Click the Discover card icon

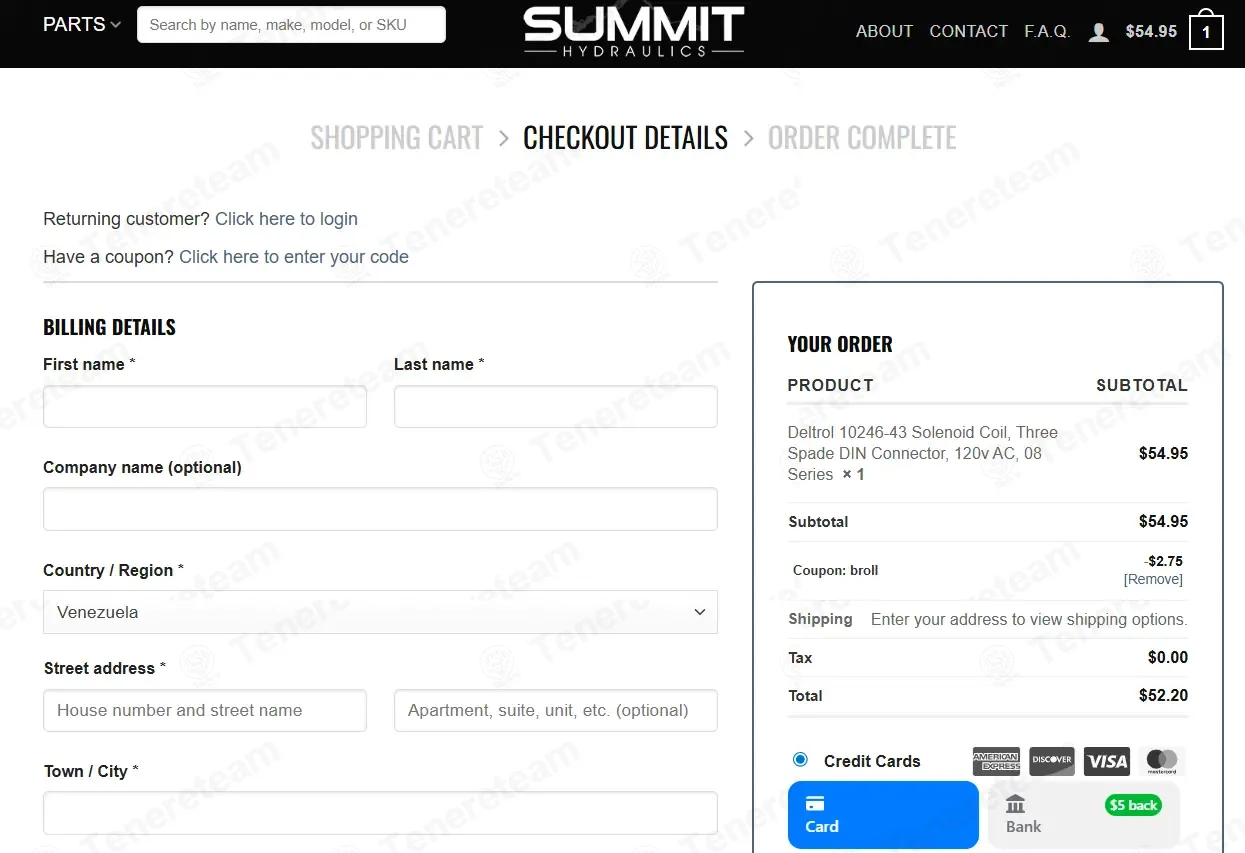1052,761
